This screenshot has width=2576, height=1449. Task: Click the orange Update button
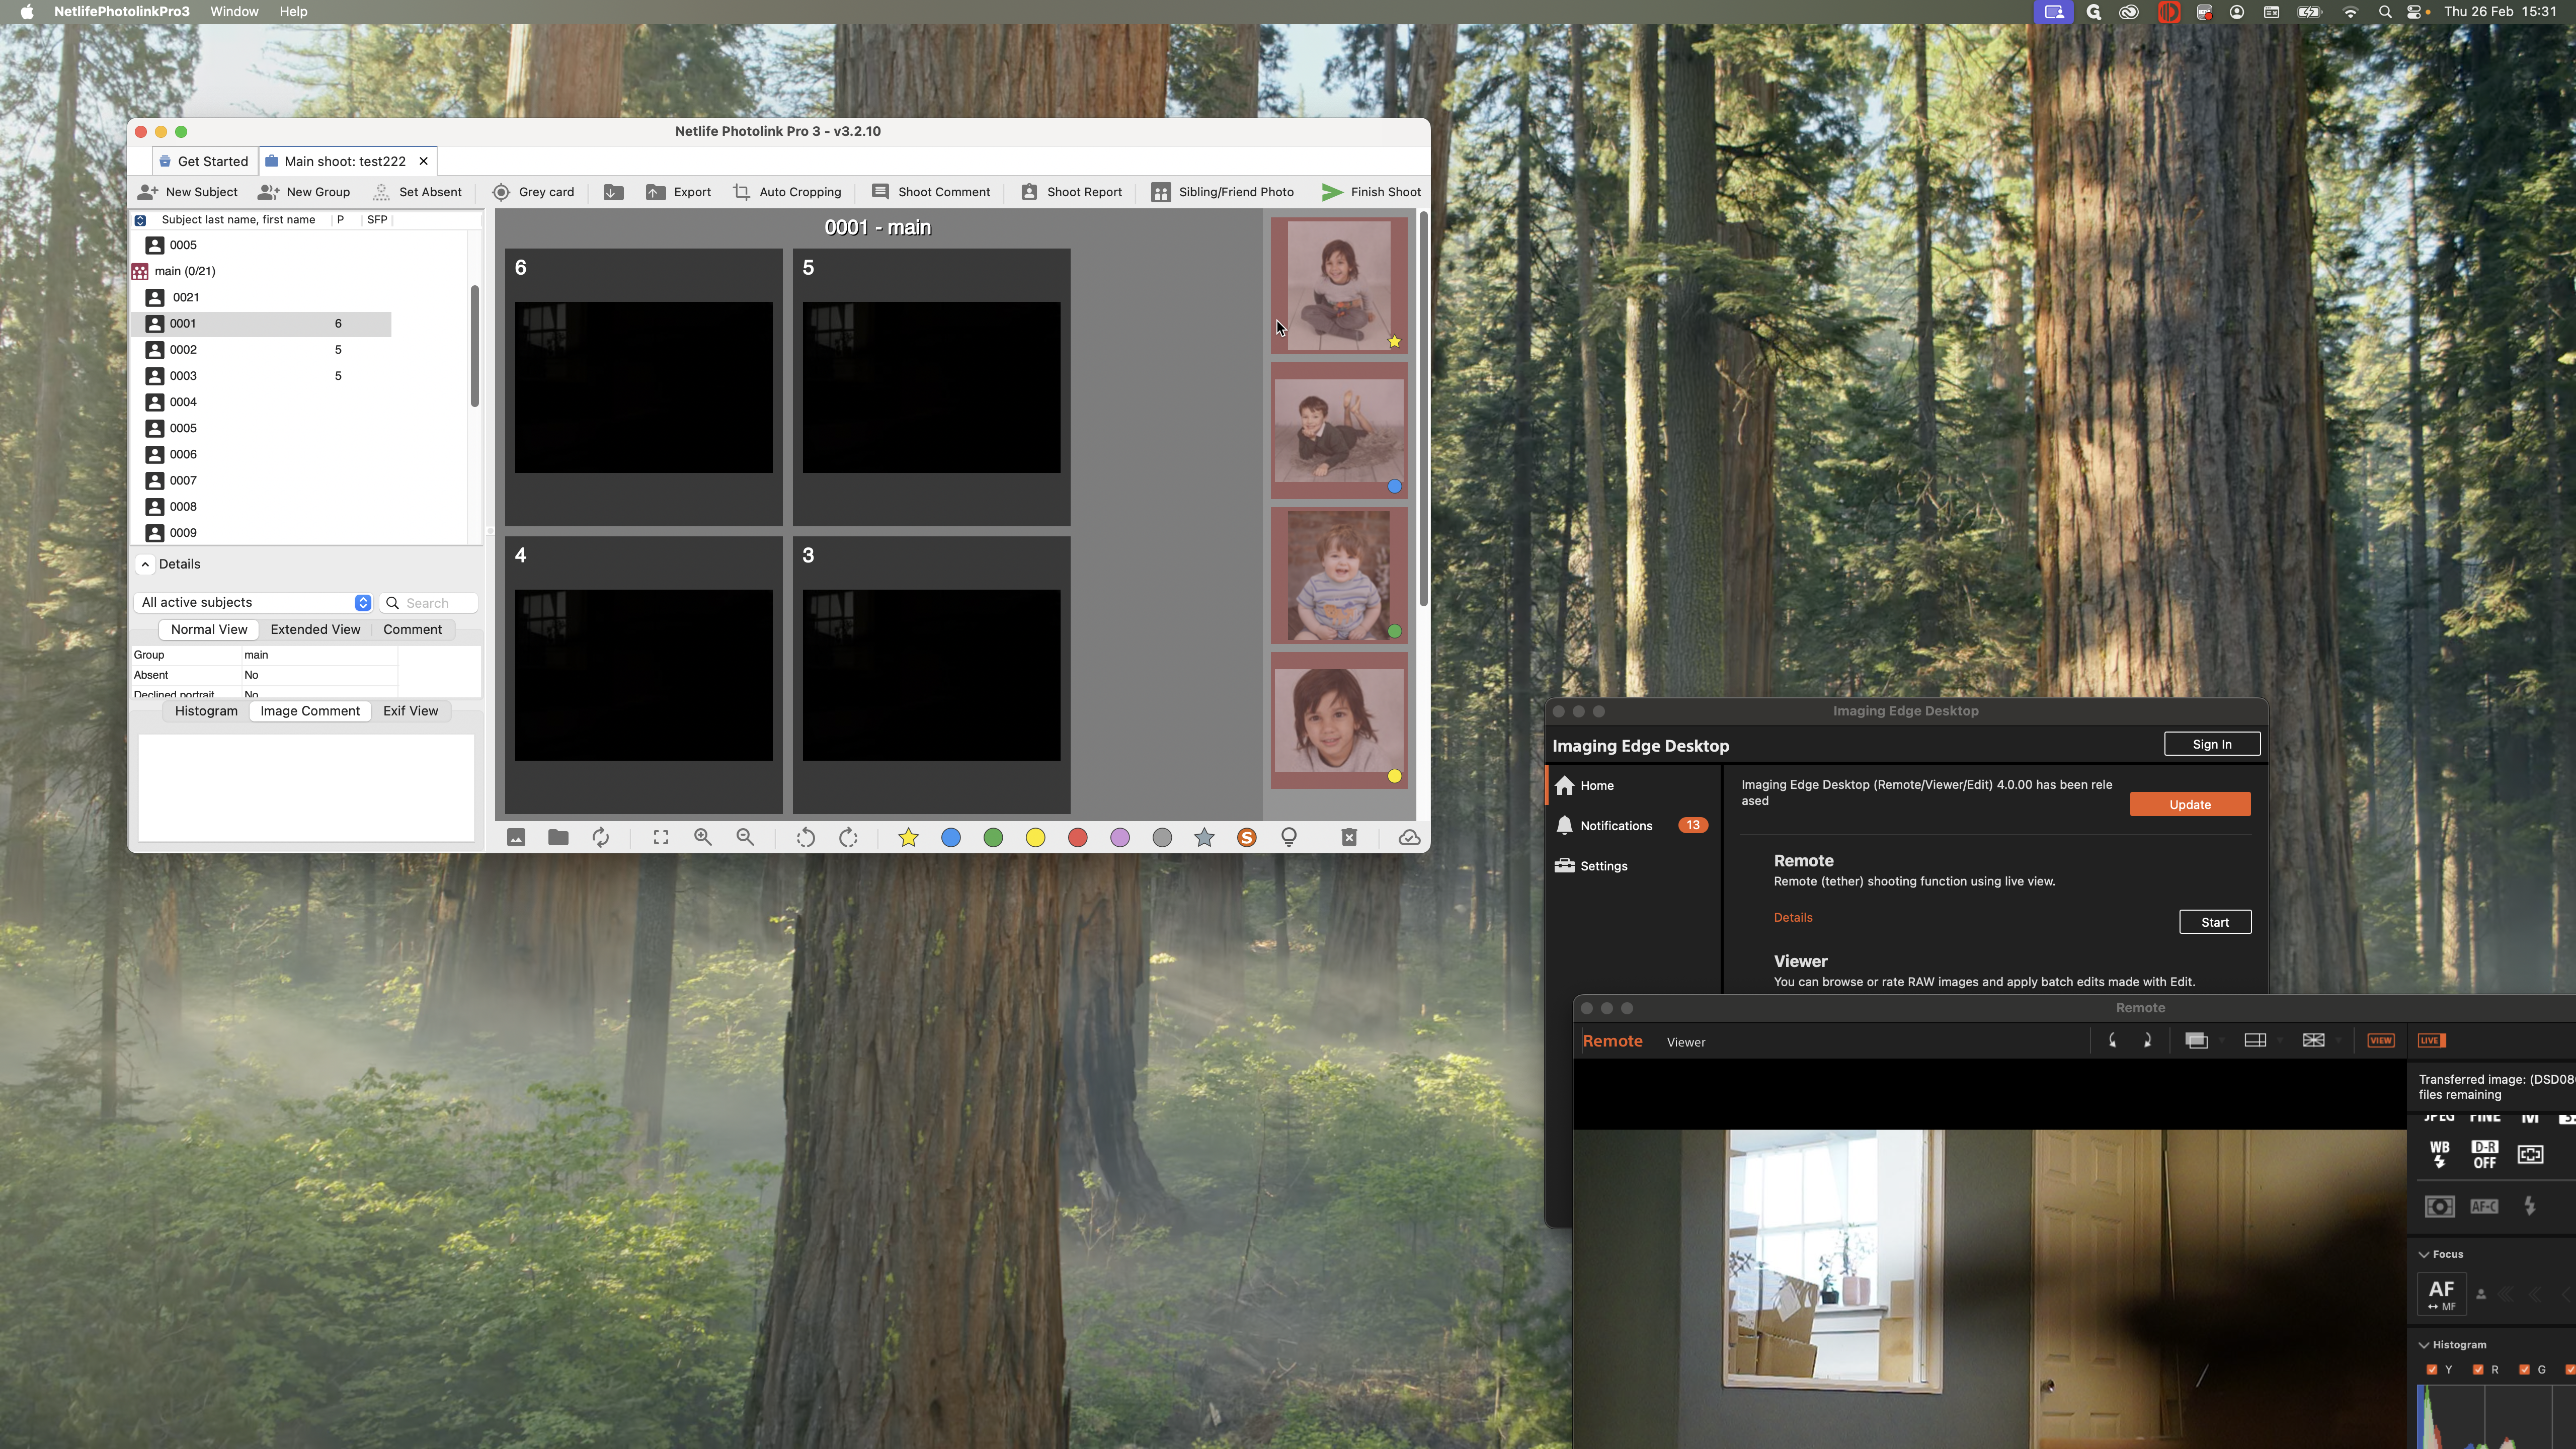point(2189,805)
